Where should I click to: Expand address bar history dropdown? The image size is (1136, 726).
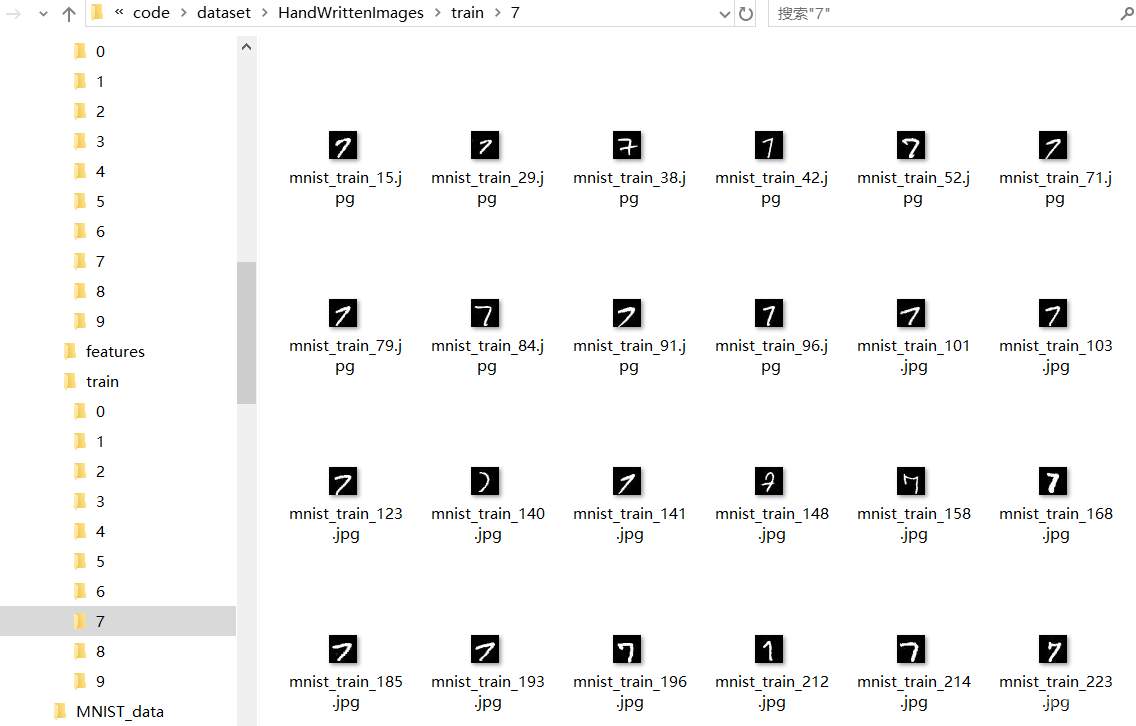(724, 14)
